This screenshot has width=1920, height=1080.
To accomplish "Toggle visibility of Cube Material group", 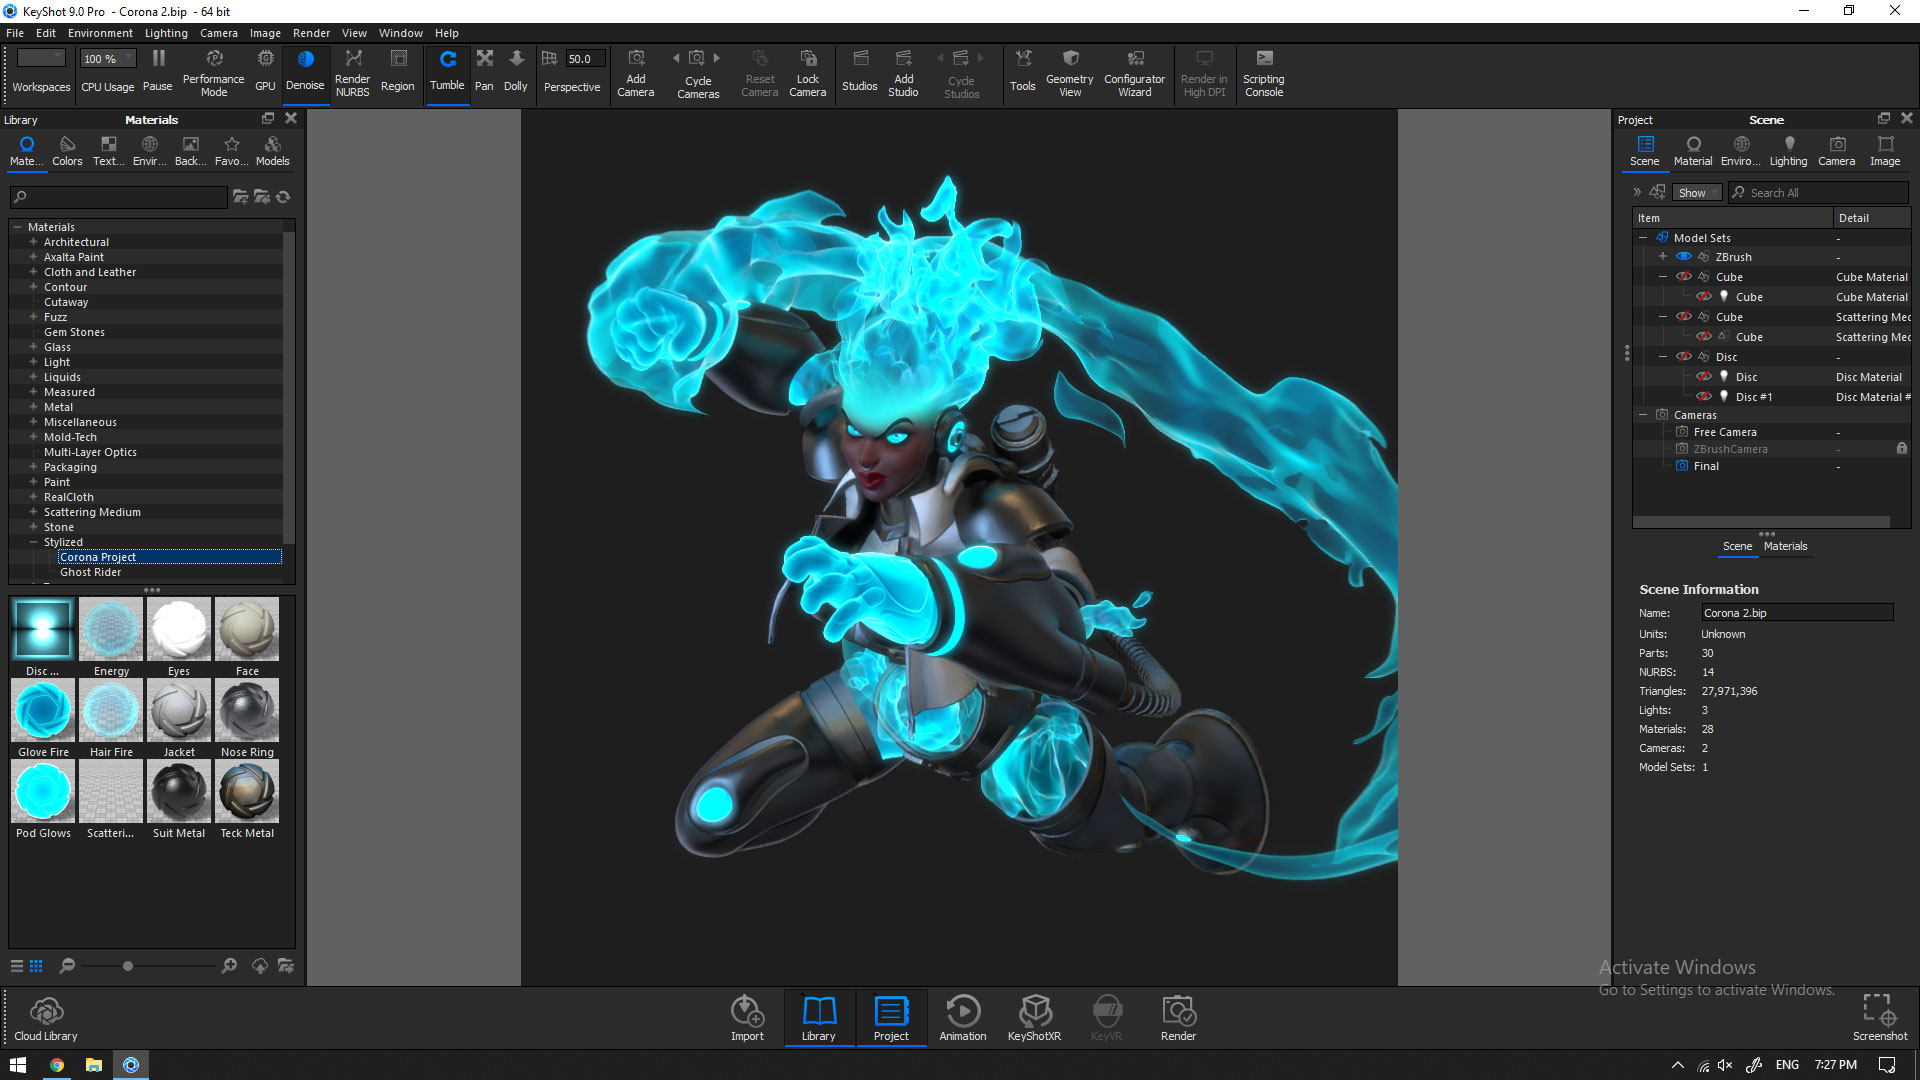I will 1684,277.
